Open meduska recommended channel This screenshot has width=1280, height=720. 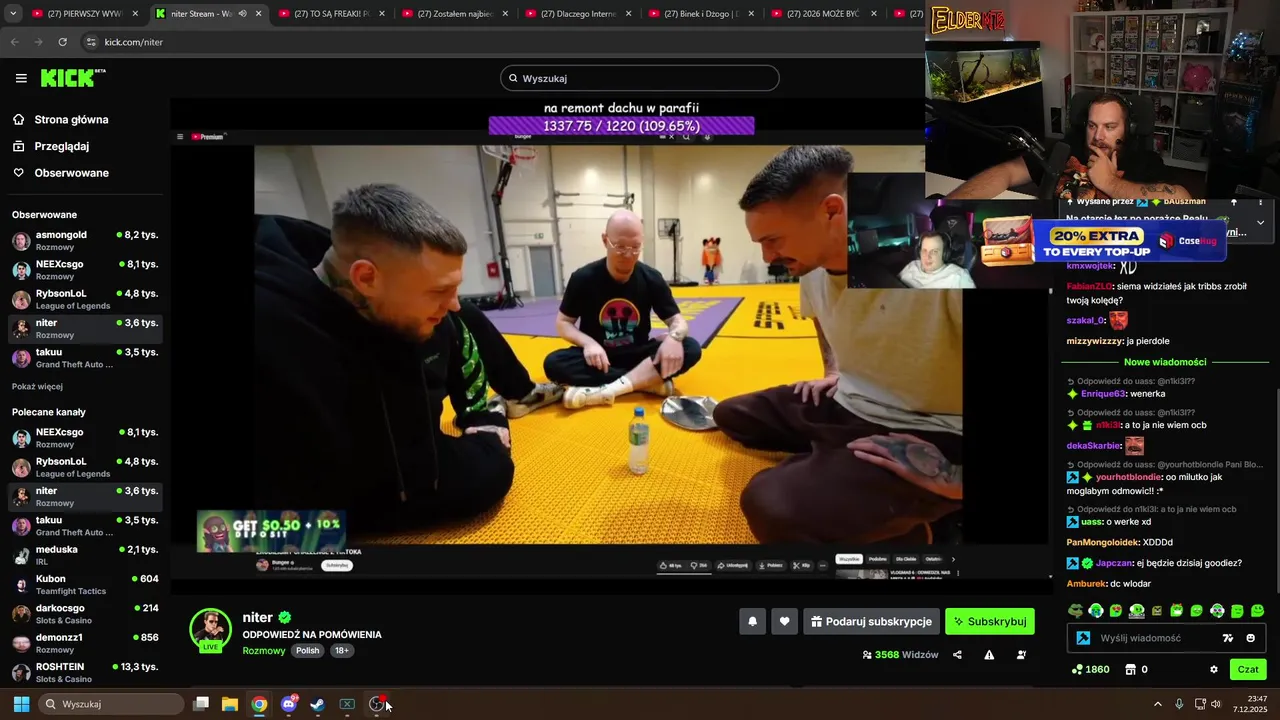[x=85, y=555]
